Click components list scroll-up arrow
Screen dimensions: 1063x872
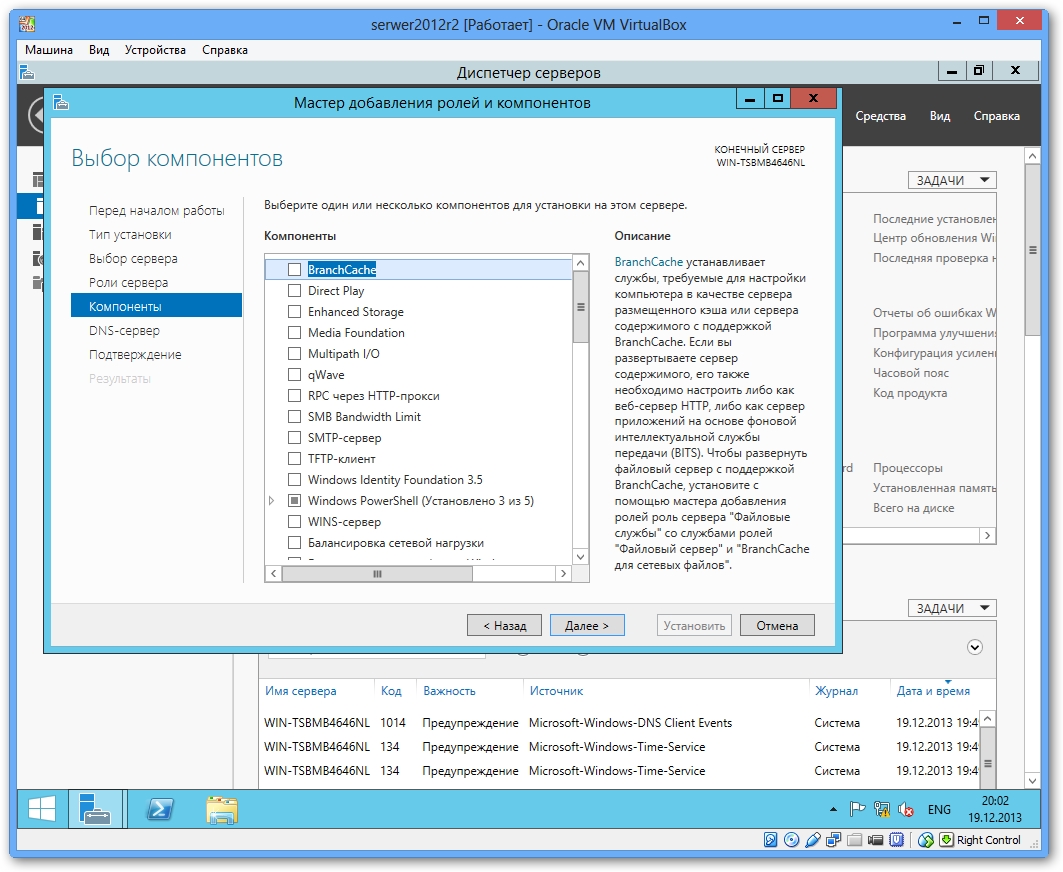coord(580,262)
